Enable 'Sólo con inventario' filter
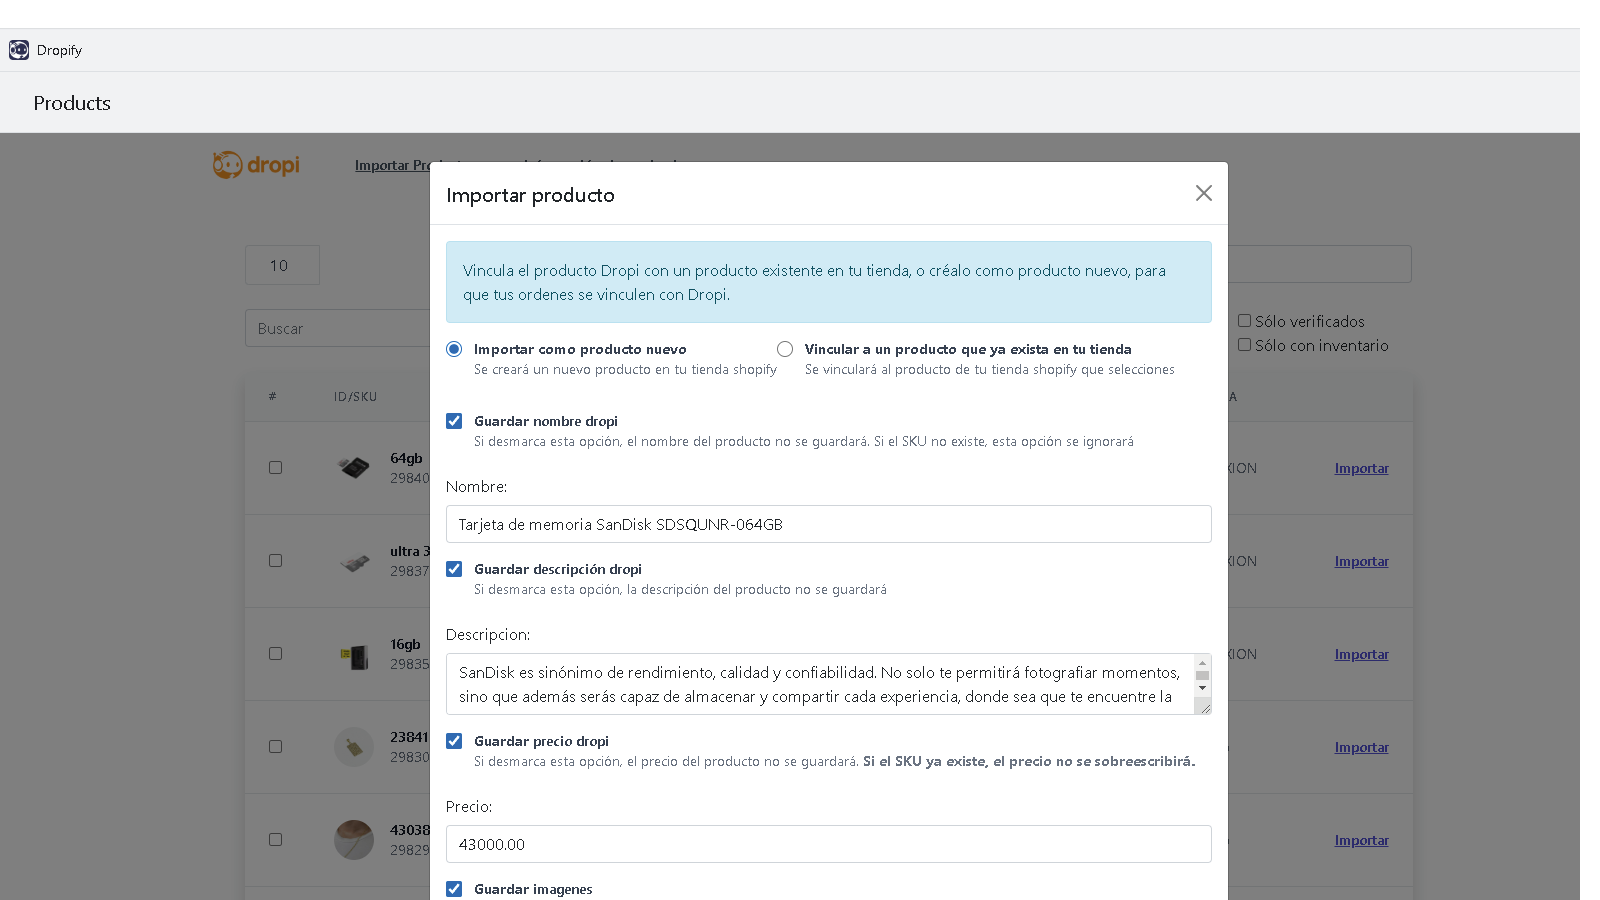Viewport: 1600px width, 900px height. coord(1245,344)
